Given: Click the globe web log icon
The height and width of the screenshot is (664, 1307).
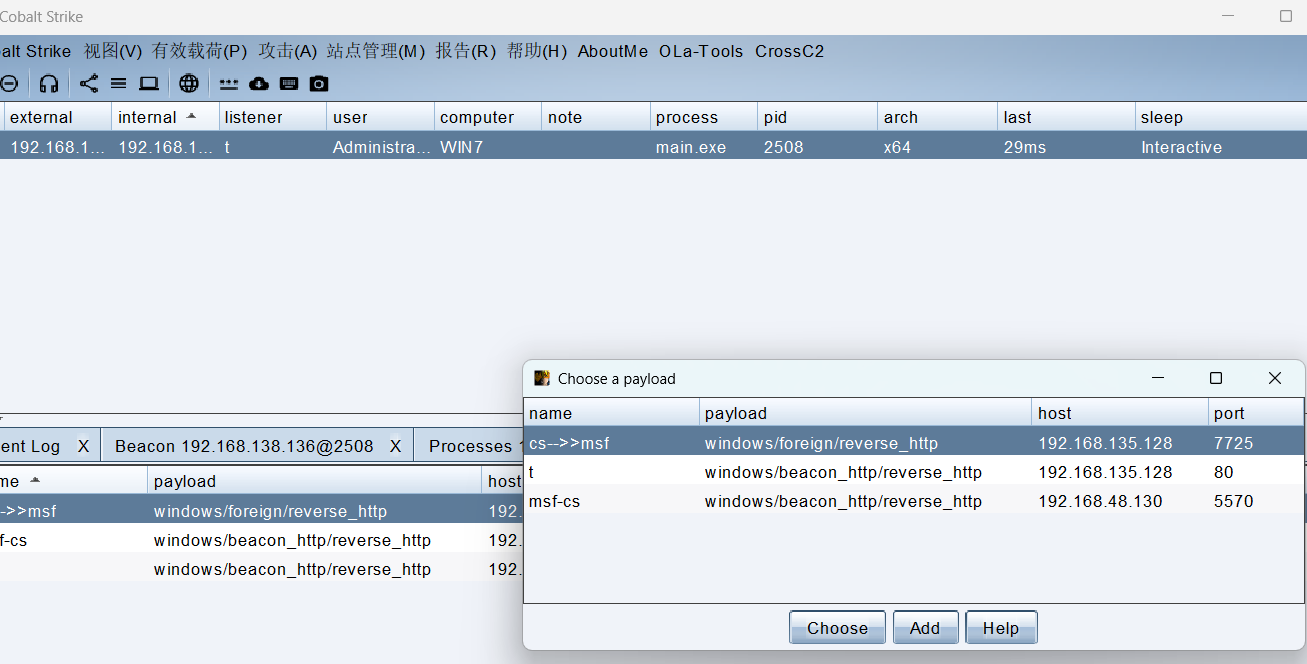Looking at the screenshot, I should [x=189, y=84].
